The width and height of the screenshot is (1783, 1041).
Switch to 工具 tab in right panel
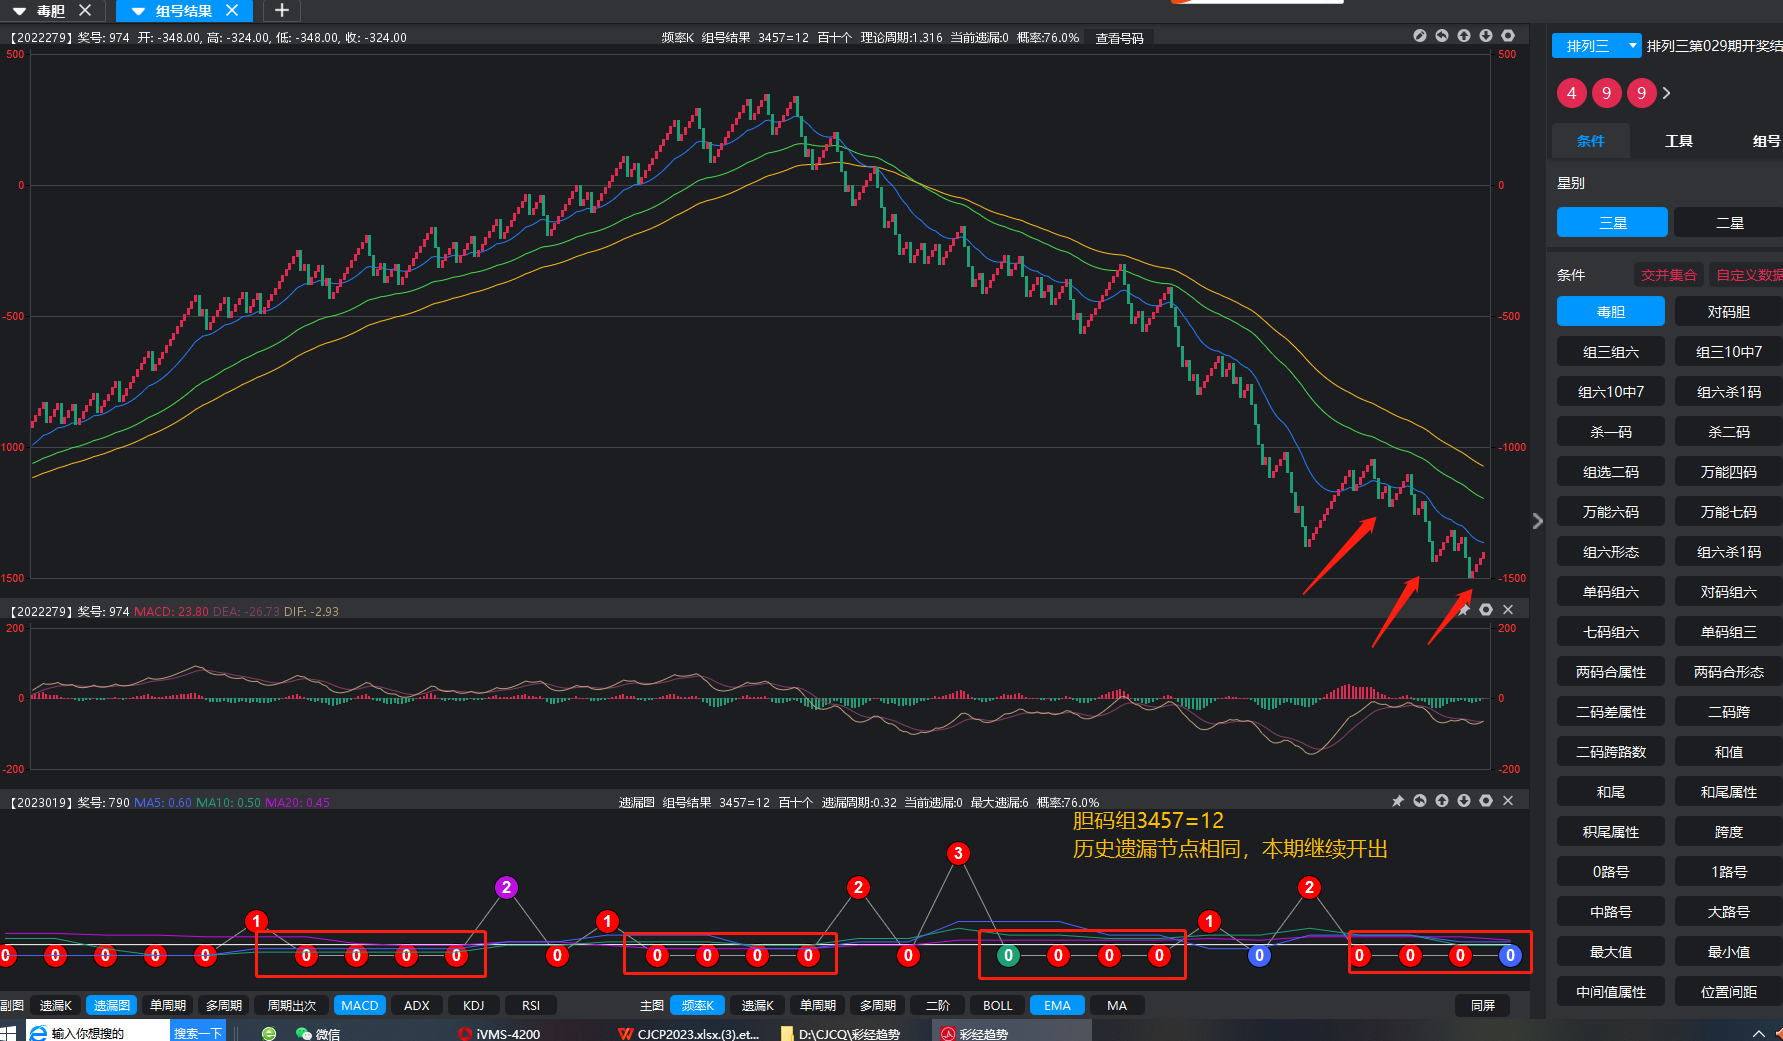[x=1679, y=141]
